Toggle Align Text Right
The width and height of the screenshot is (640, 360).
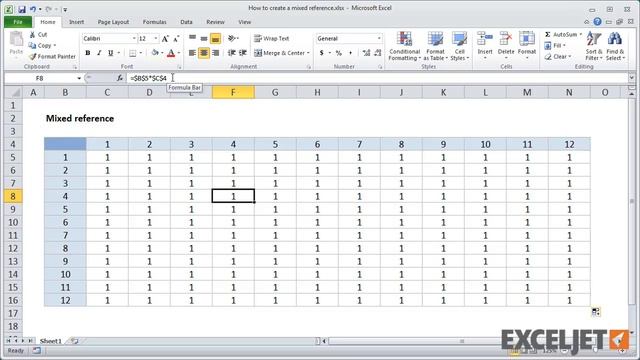(x=216, y=53)
